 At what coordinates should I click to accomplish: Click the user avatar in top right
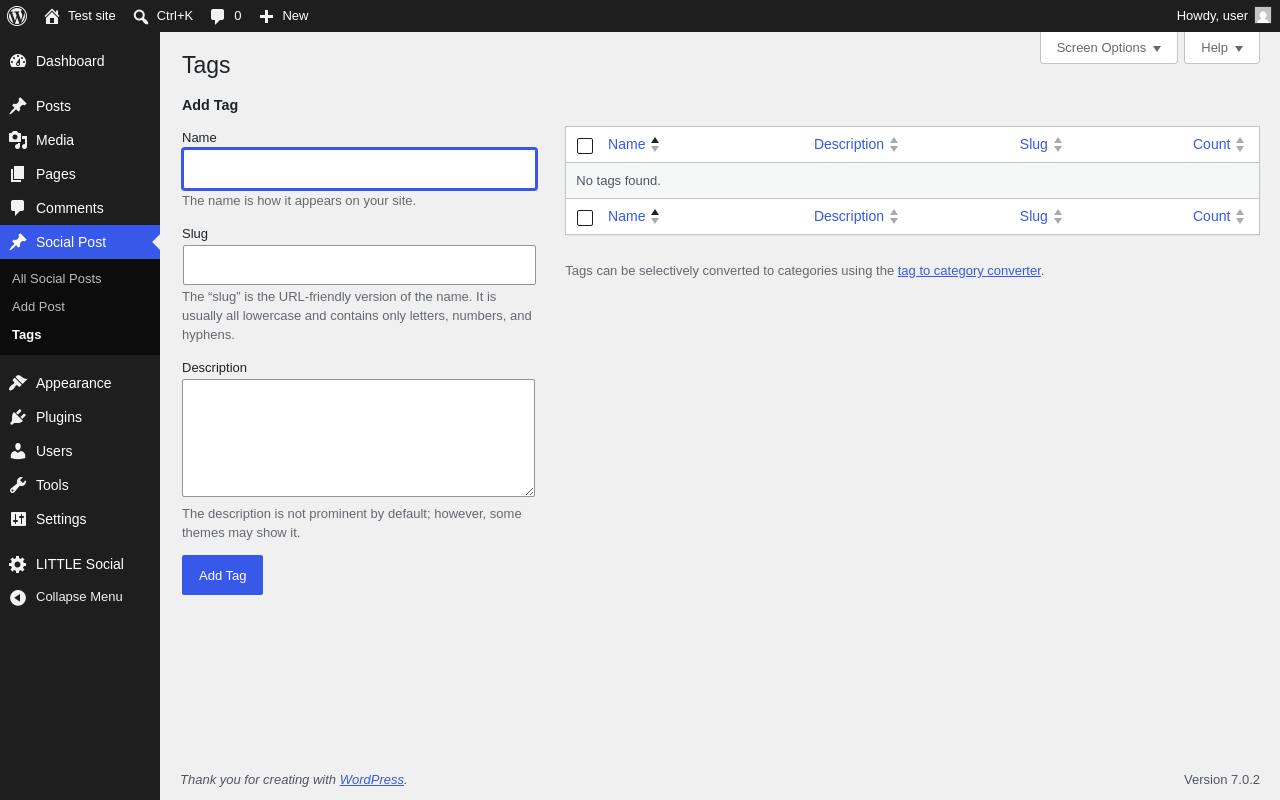point(1263,15)
